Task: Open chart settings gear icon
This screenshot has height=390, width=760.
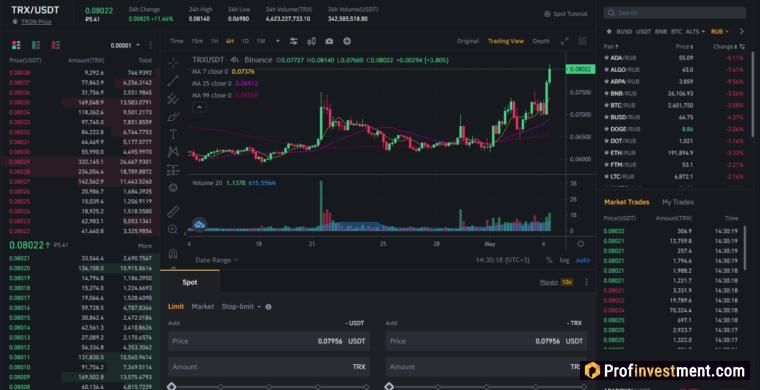Action: [581, 244]
